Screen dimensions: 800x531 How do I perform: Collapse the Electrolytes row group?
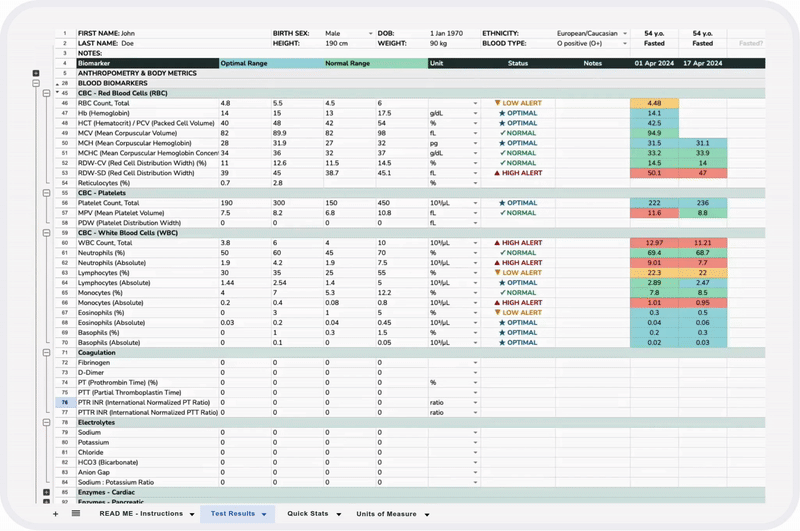(46, 422)
